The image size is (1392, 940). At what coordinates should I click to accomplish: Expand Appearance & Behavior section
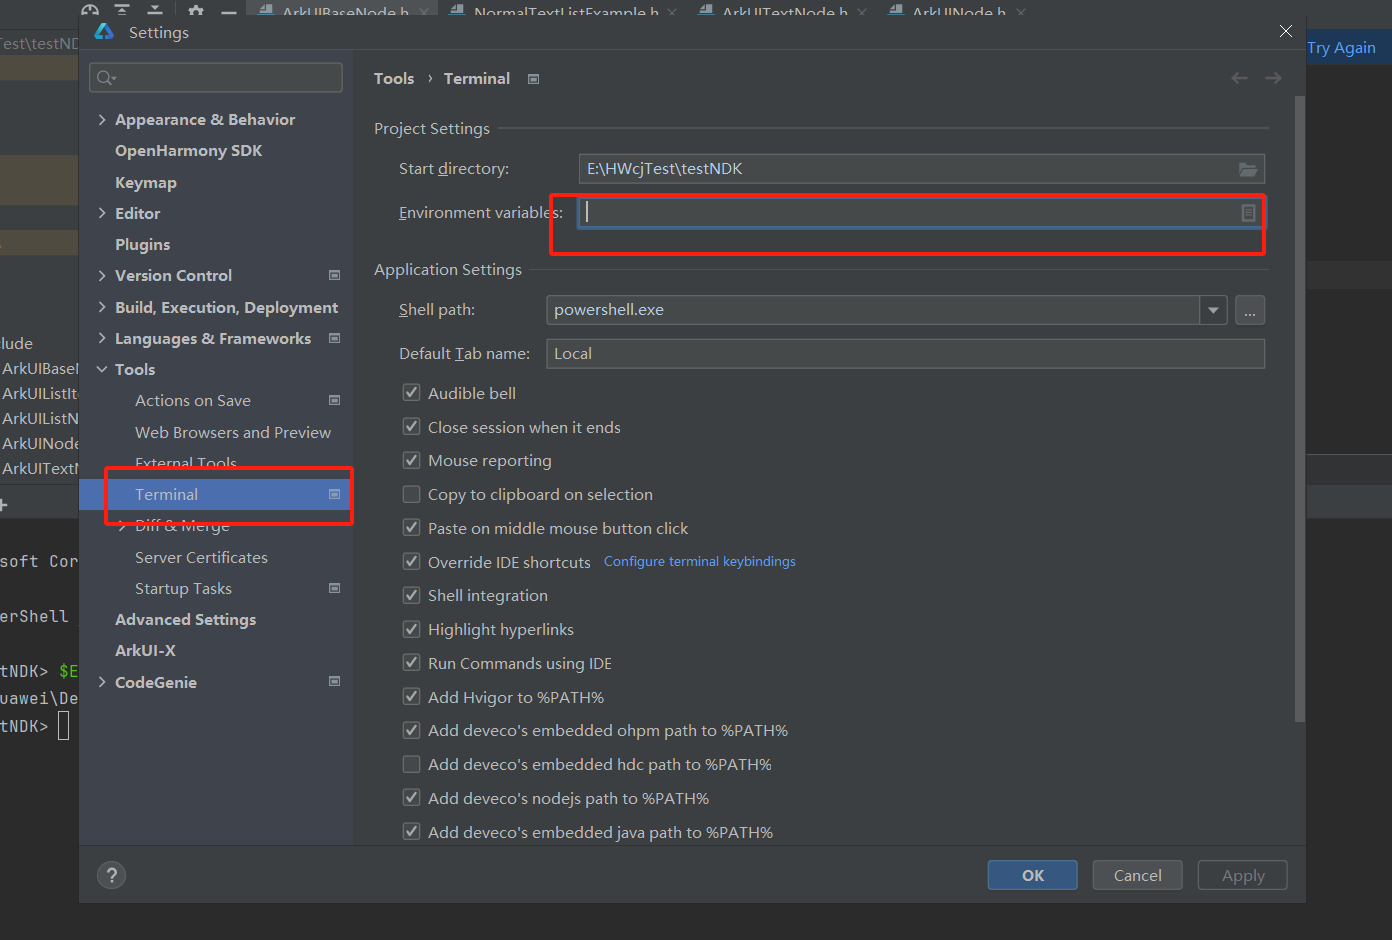102,119
